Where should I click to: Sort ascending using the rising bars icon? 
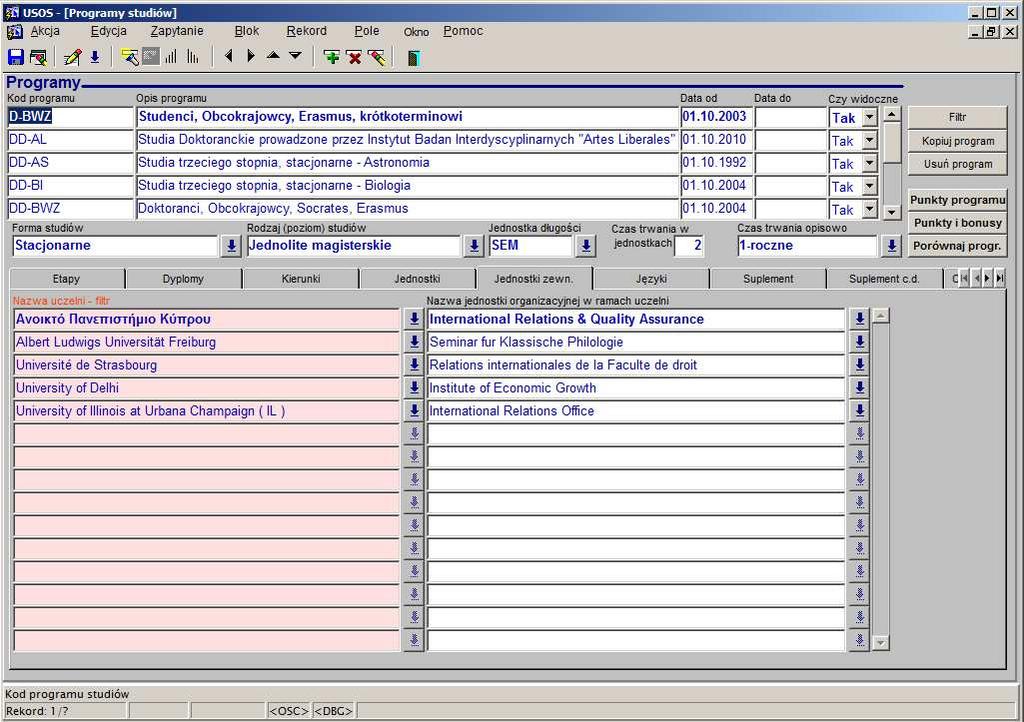coord(171,57)
